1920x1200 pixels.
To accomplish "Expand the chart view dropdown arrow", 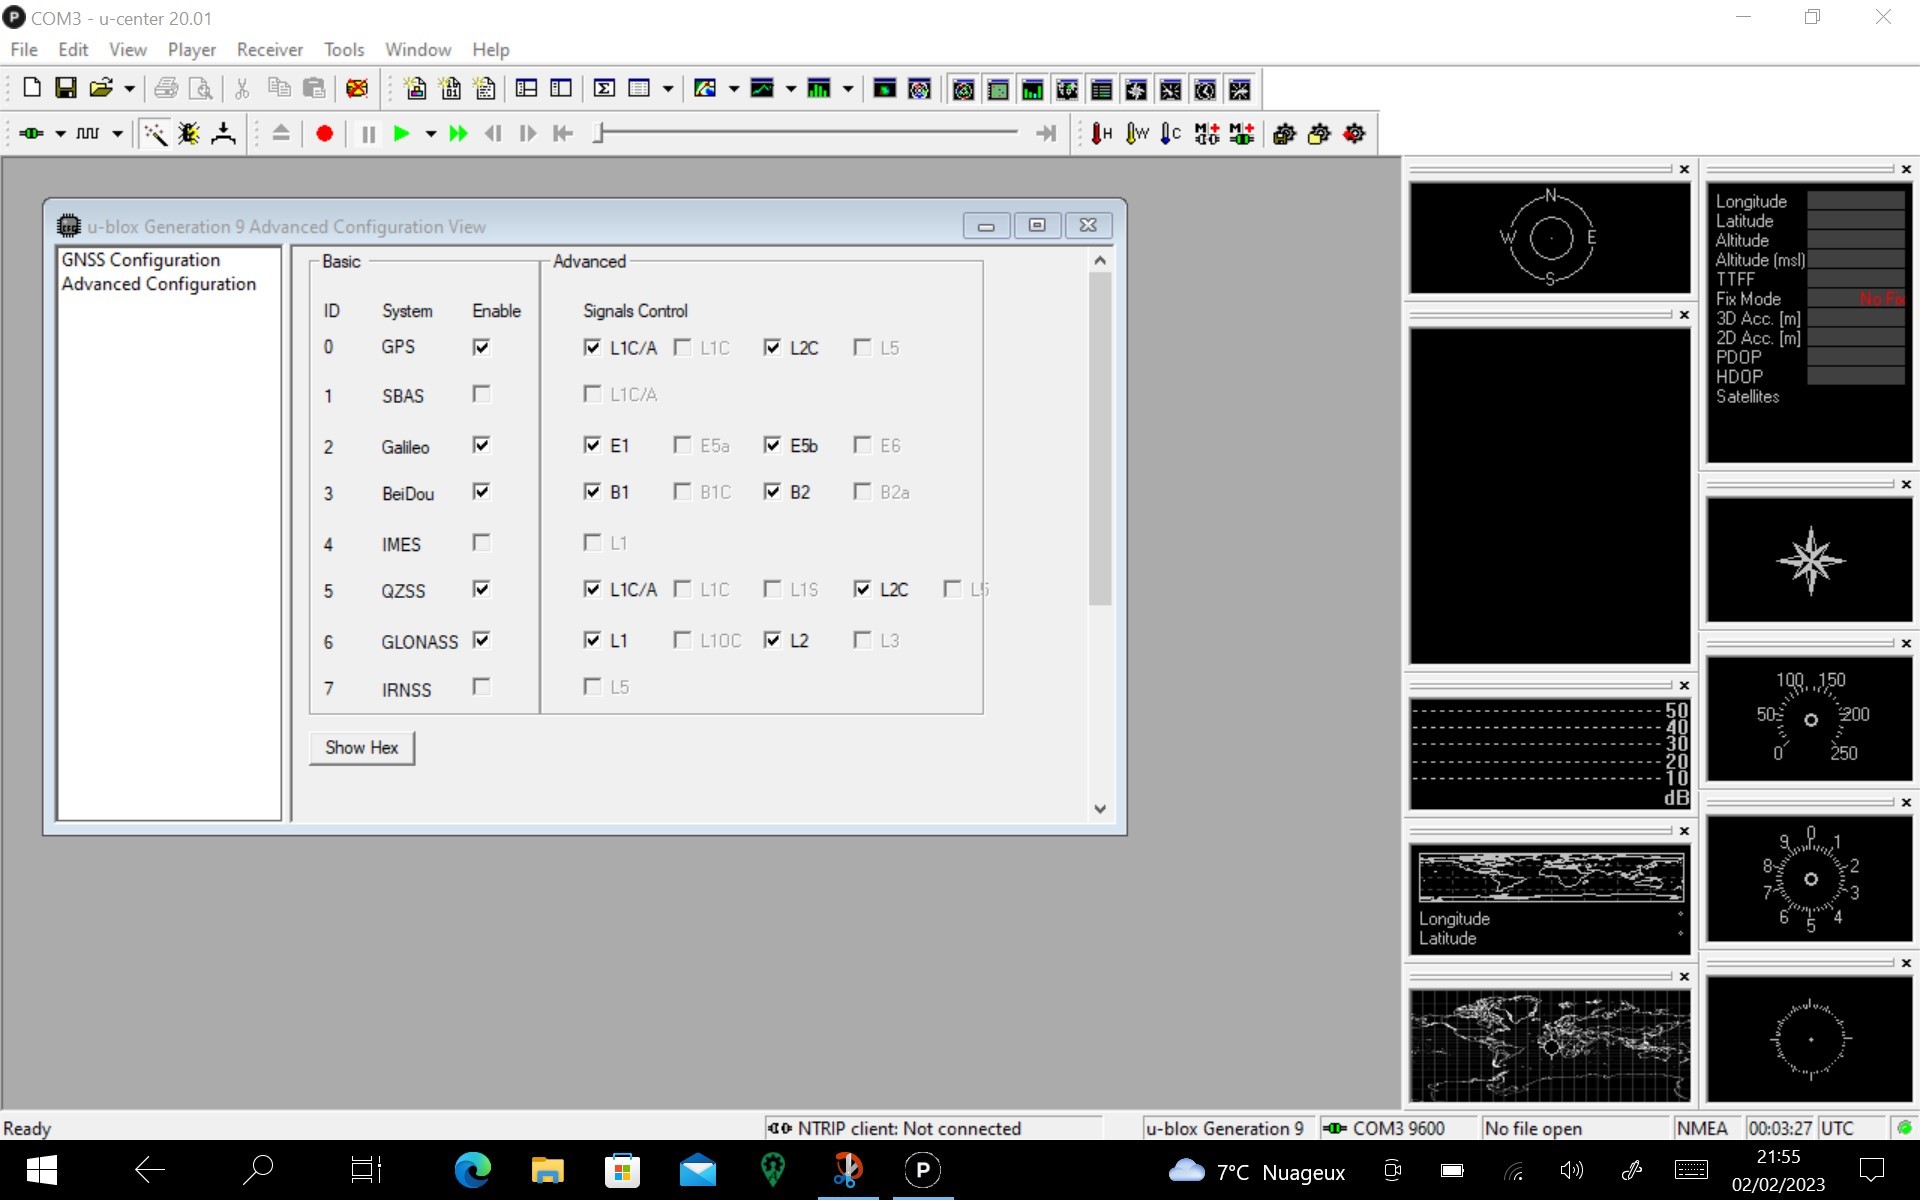I will tap(791, 88).
